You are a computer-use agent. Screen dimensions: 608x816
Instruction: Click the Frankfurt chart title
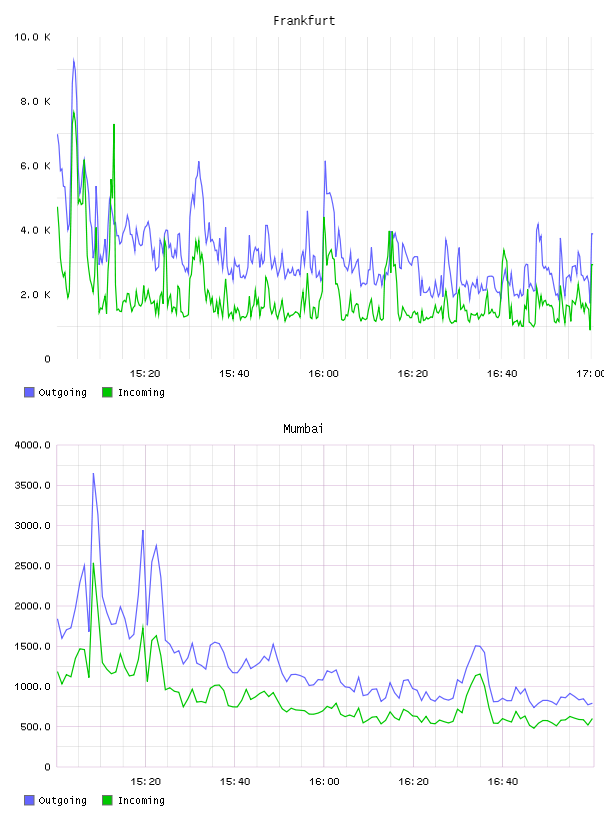point(304,21)
